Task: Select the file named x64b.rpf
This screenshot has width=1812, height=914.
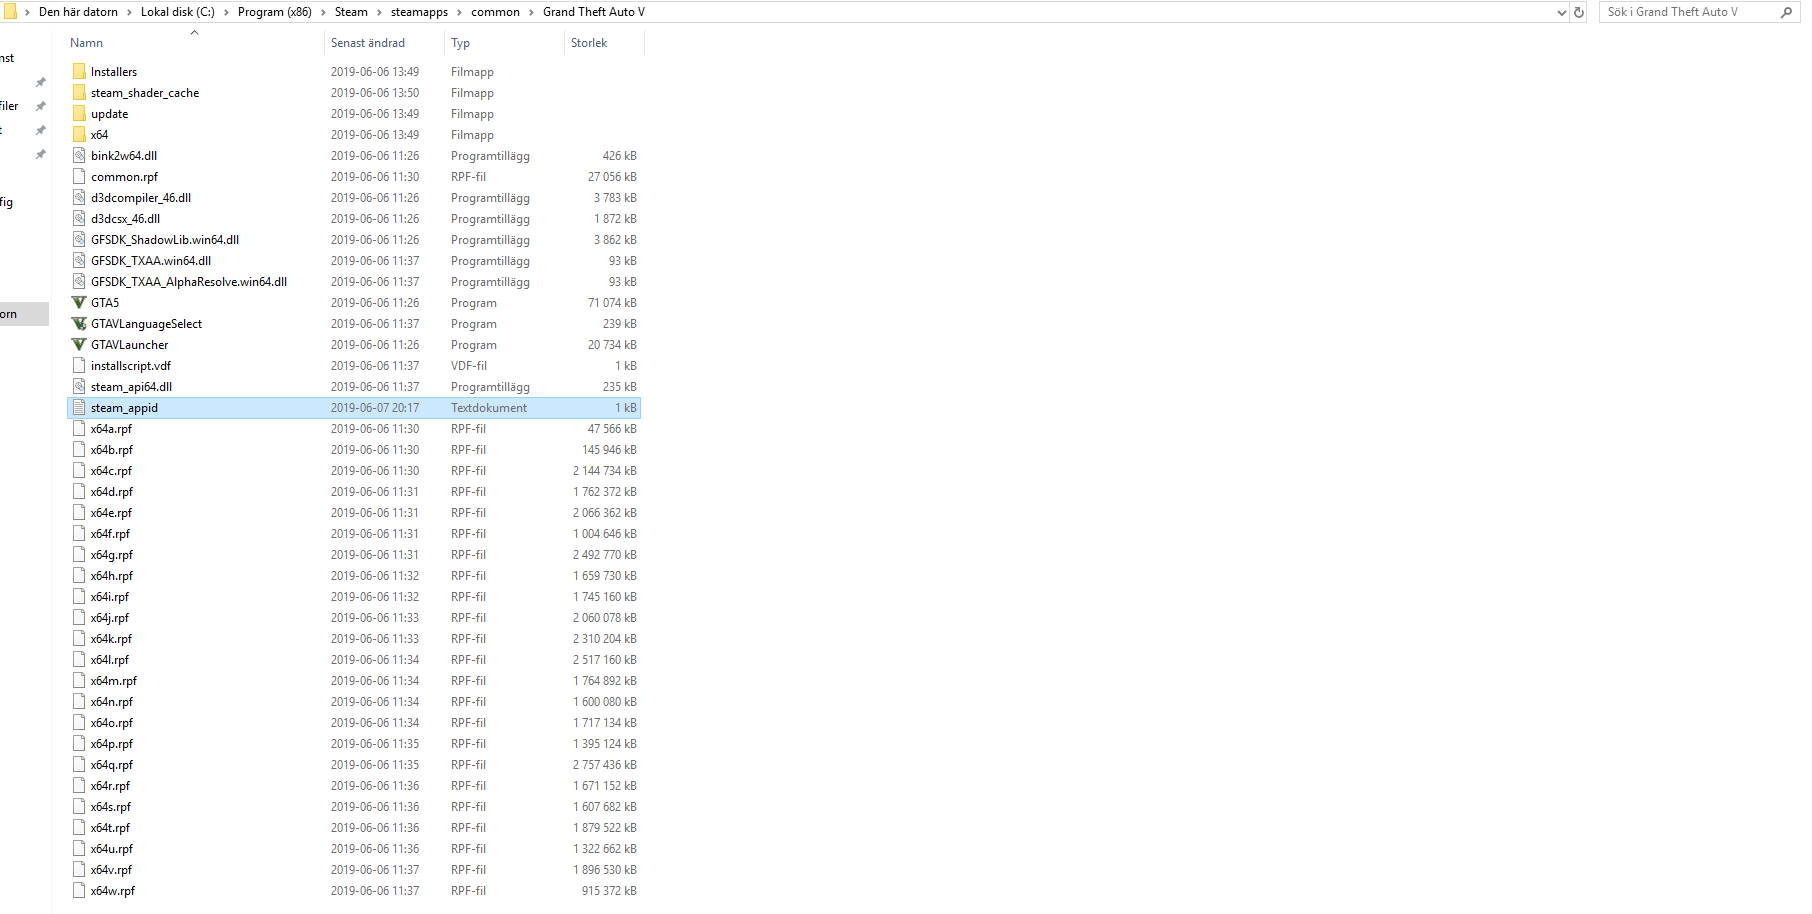Action: [x=111, y=450]
